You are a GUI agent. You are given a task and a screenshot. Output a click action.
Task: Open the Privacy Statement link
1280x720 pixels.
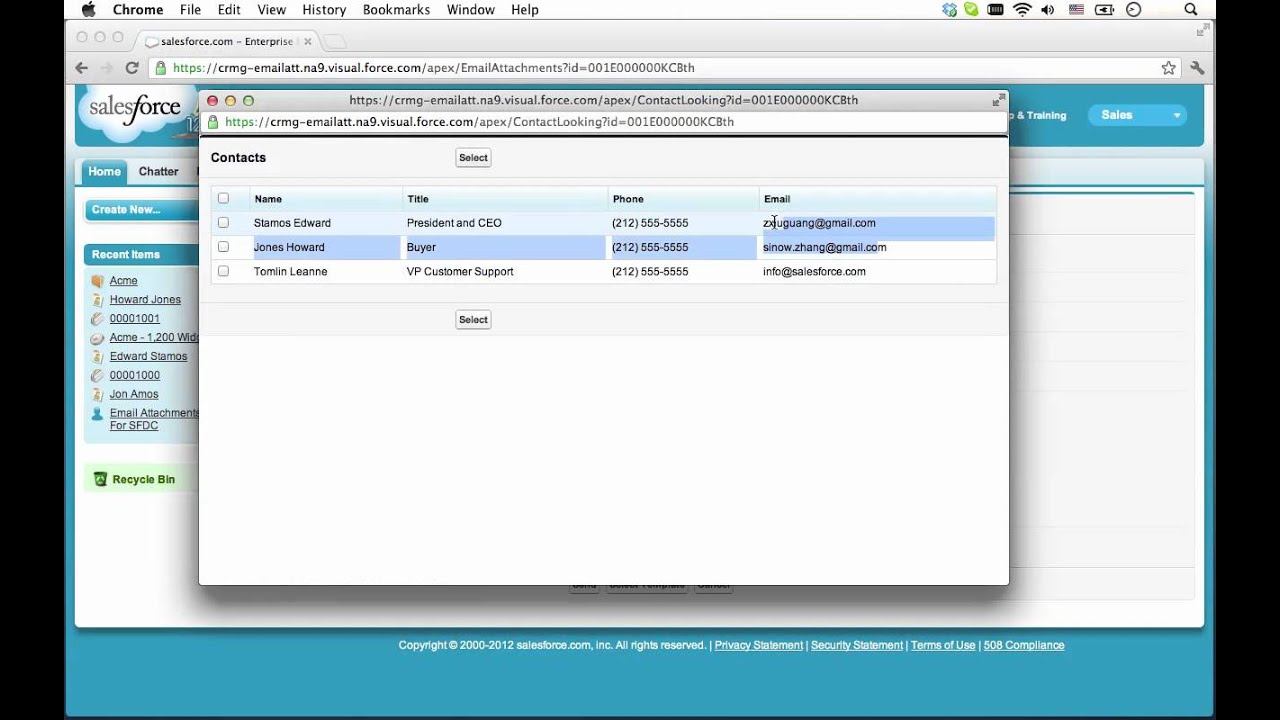click(758, 646)
